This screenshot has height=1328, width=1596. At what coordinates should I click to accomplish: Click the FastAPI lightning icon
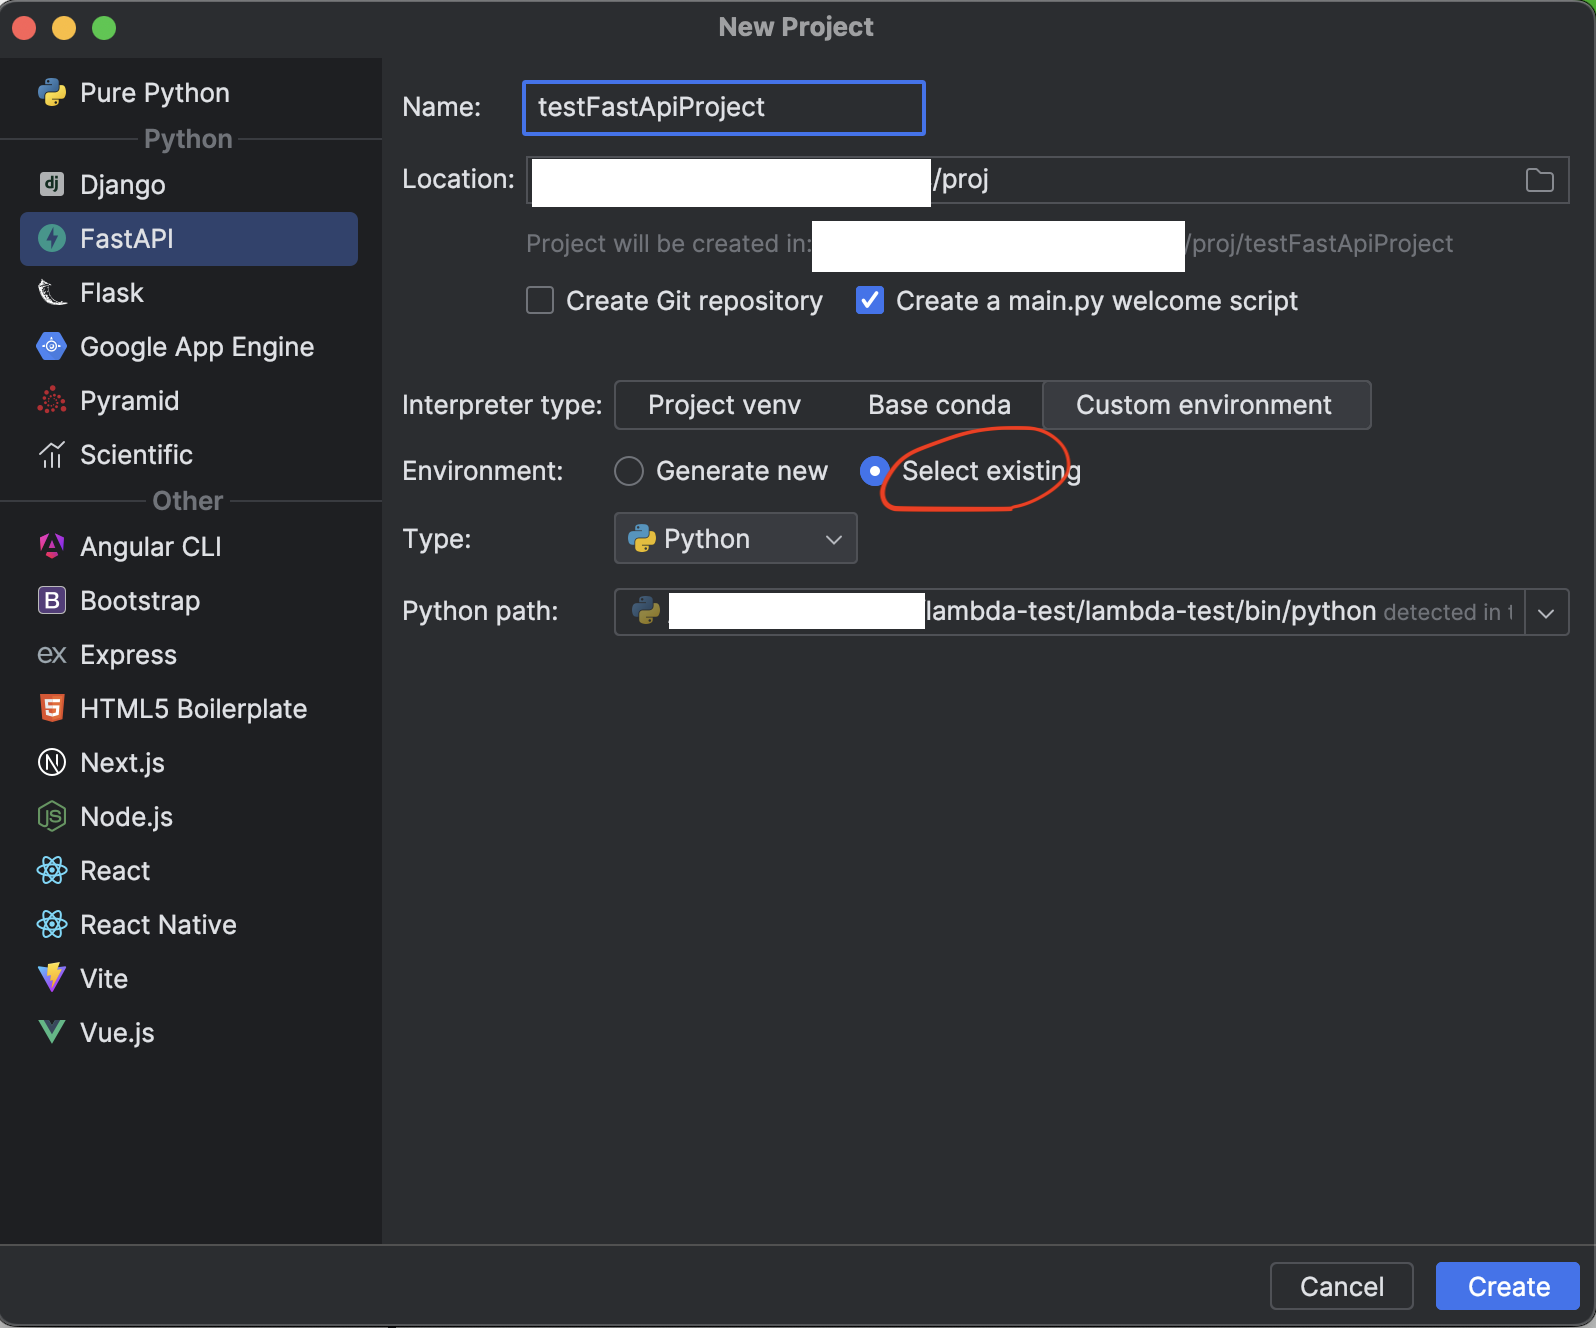(x=52, y=239)
